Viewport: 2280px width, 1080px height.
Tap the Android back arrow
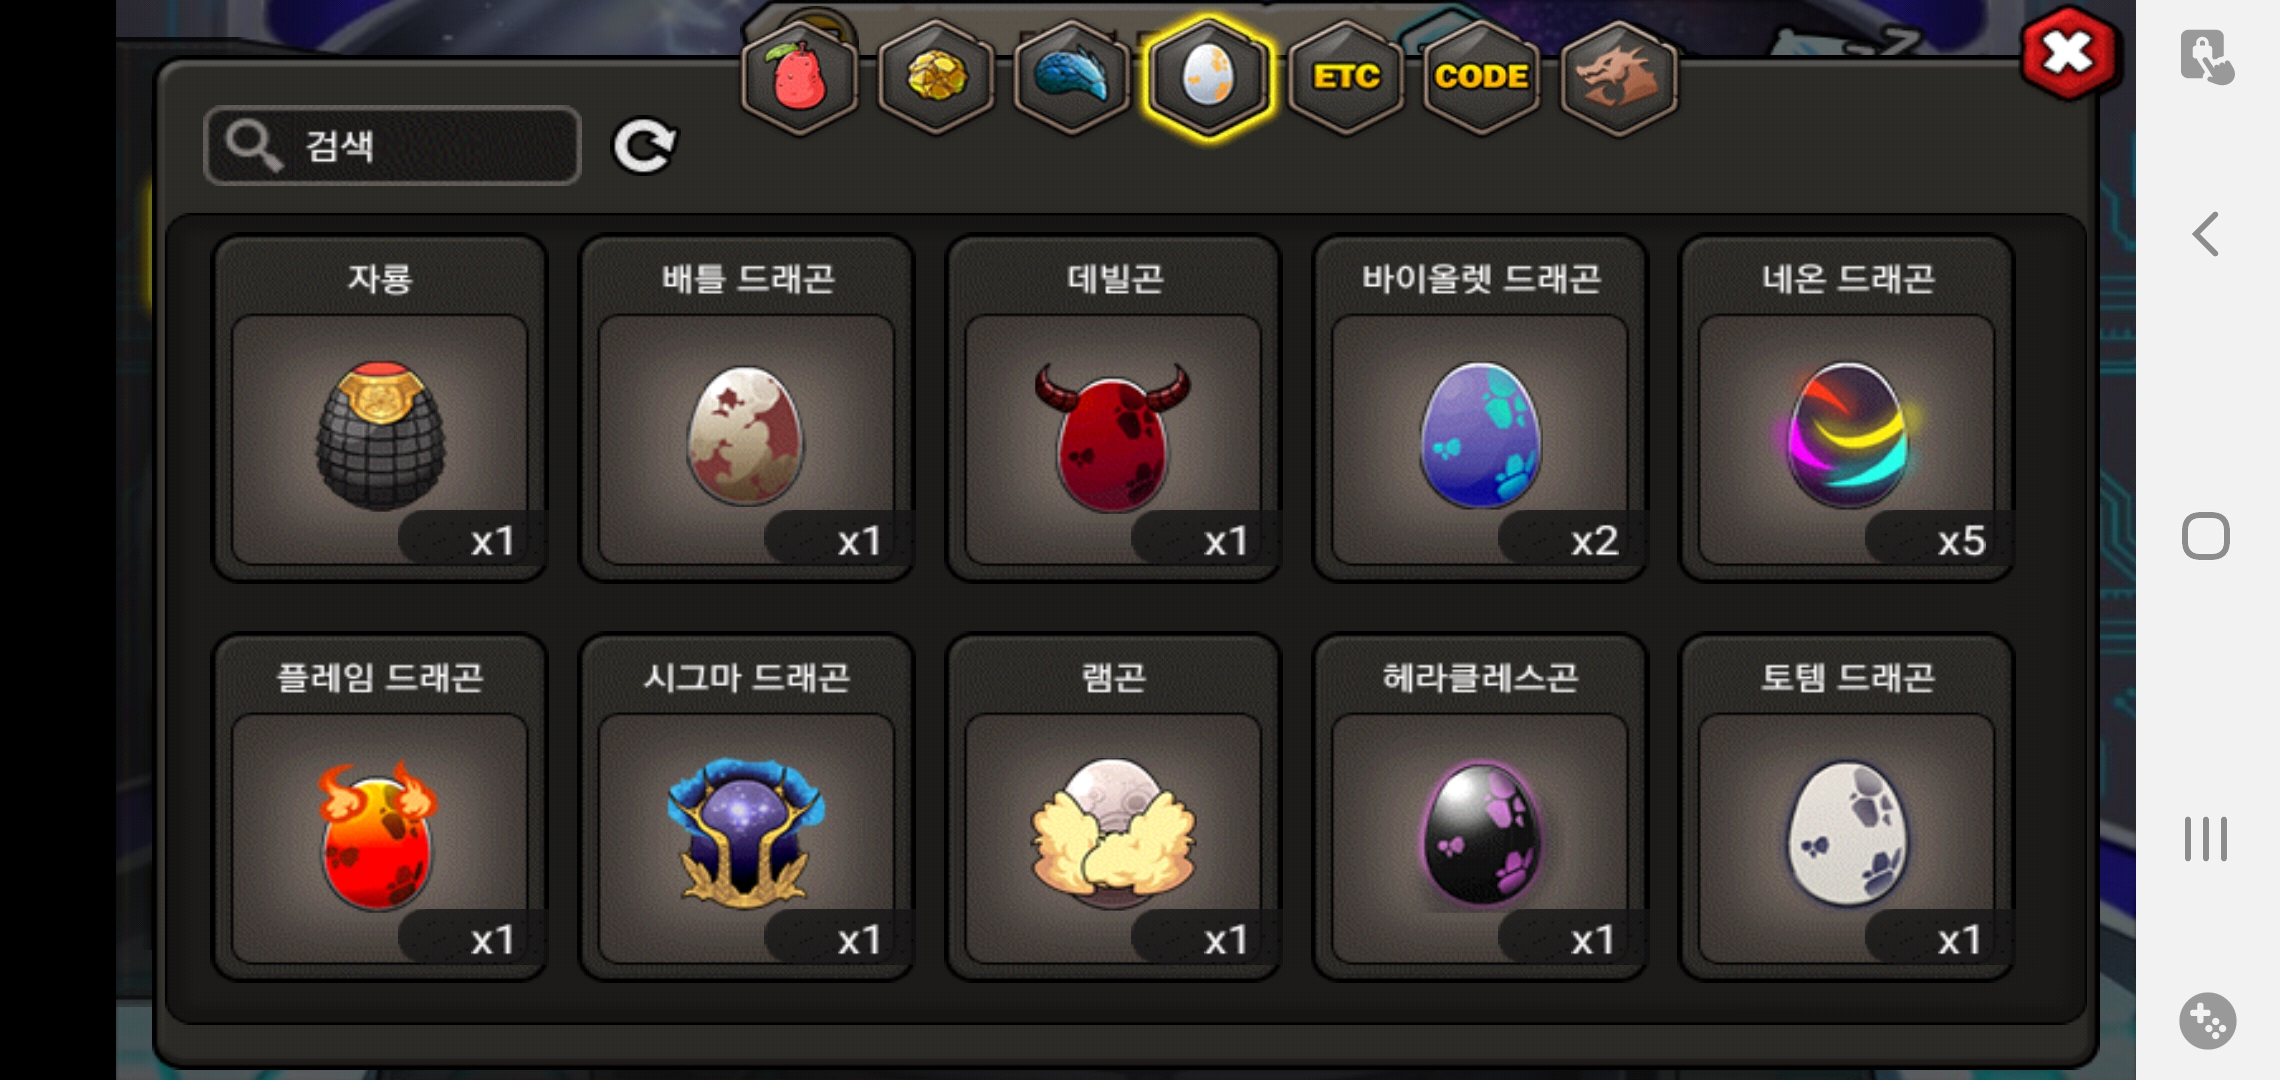click(2206, 235)
